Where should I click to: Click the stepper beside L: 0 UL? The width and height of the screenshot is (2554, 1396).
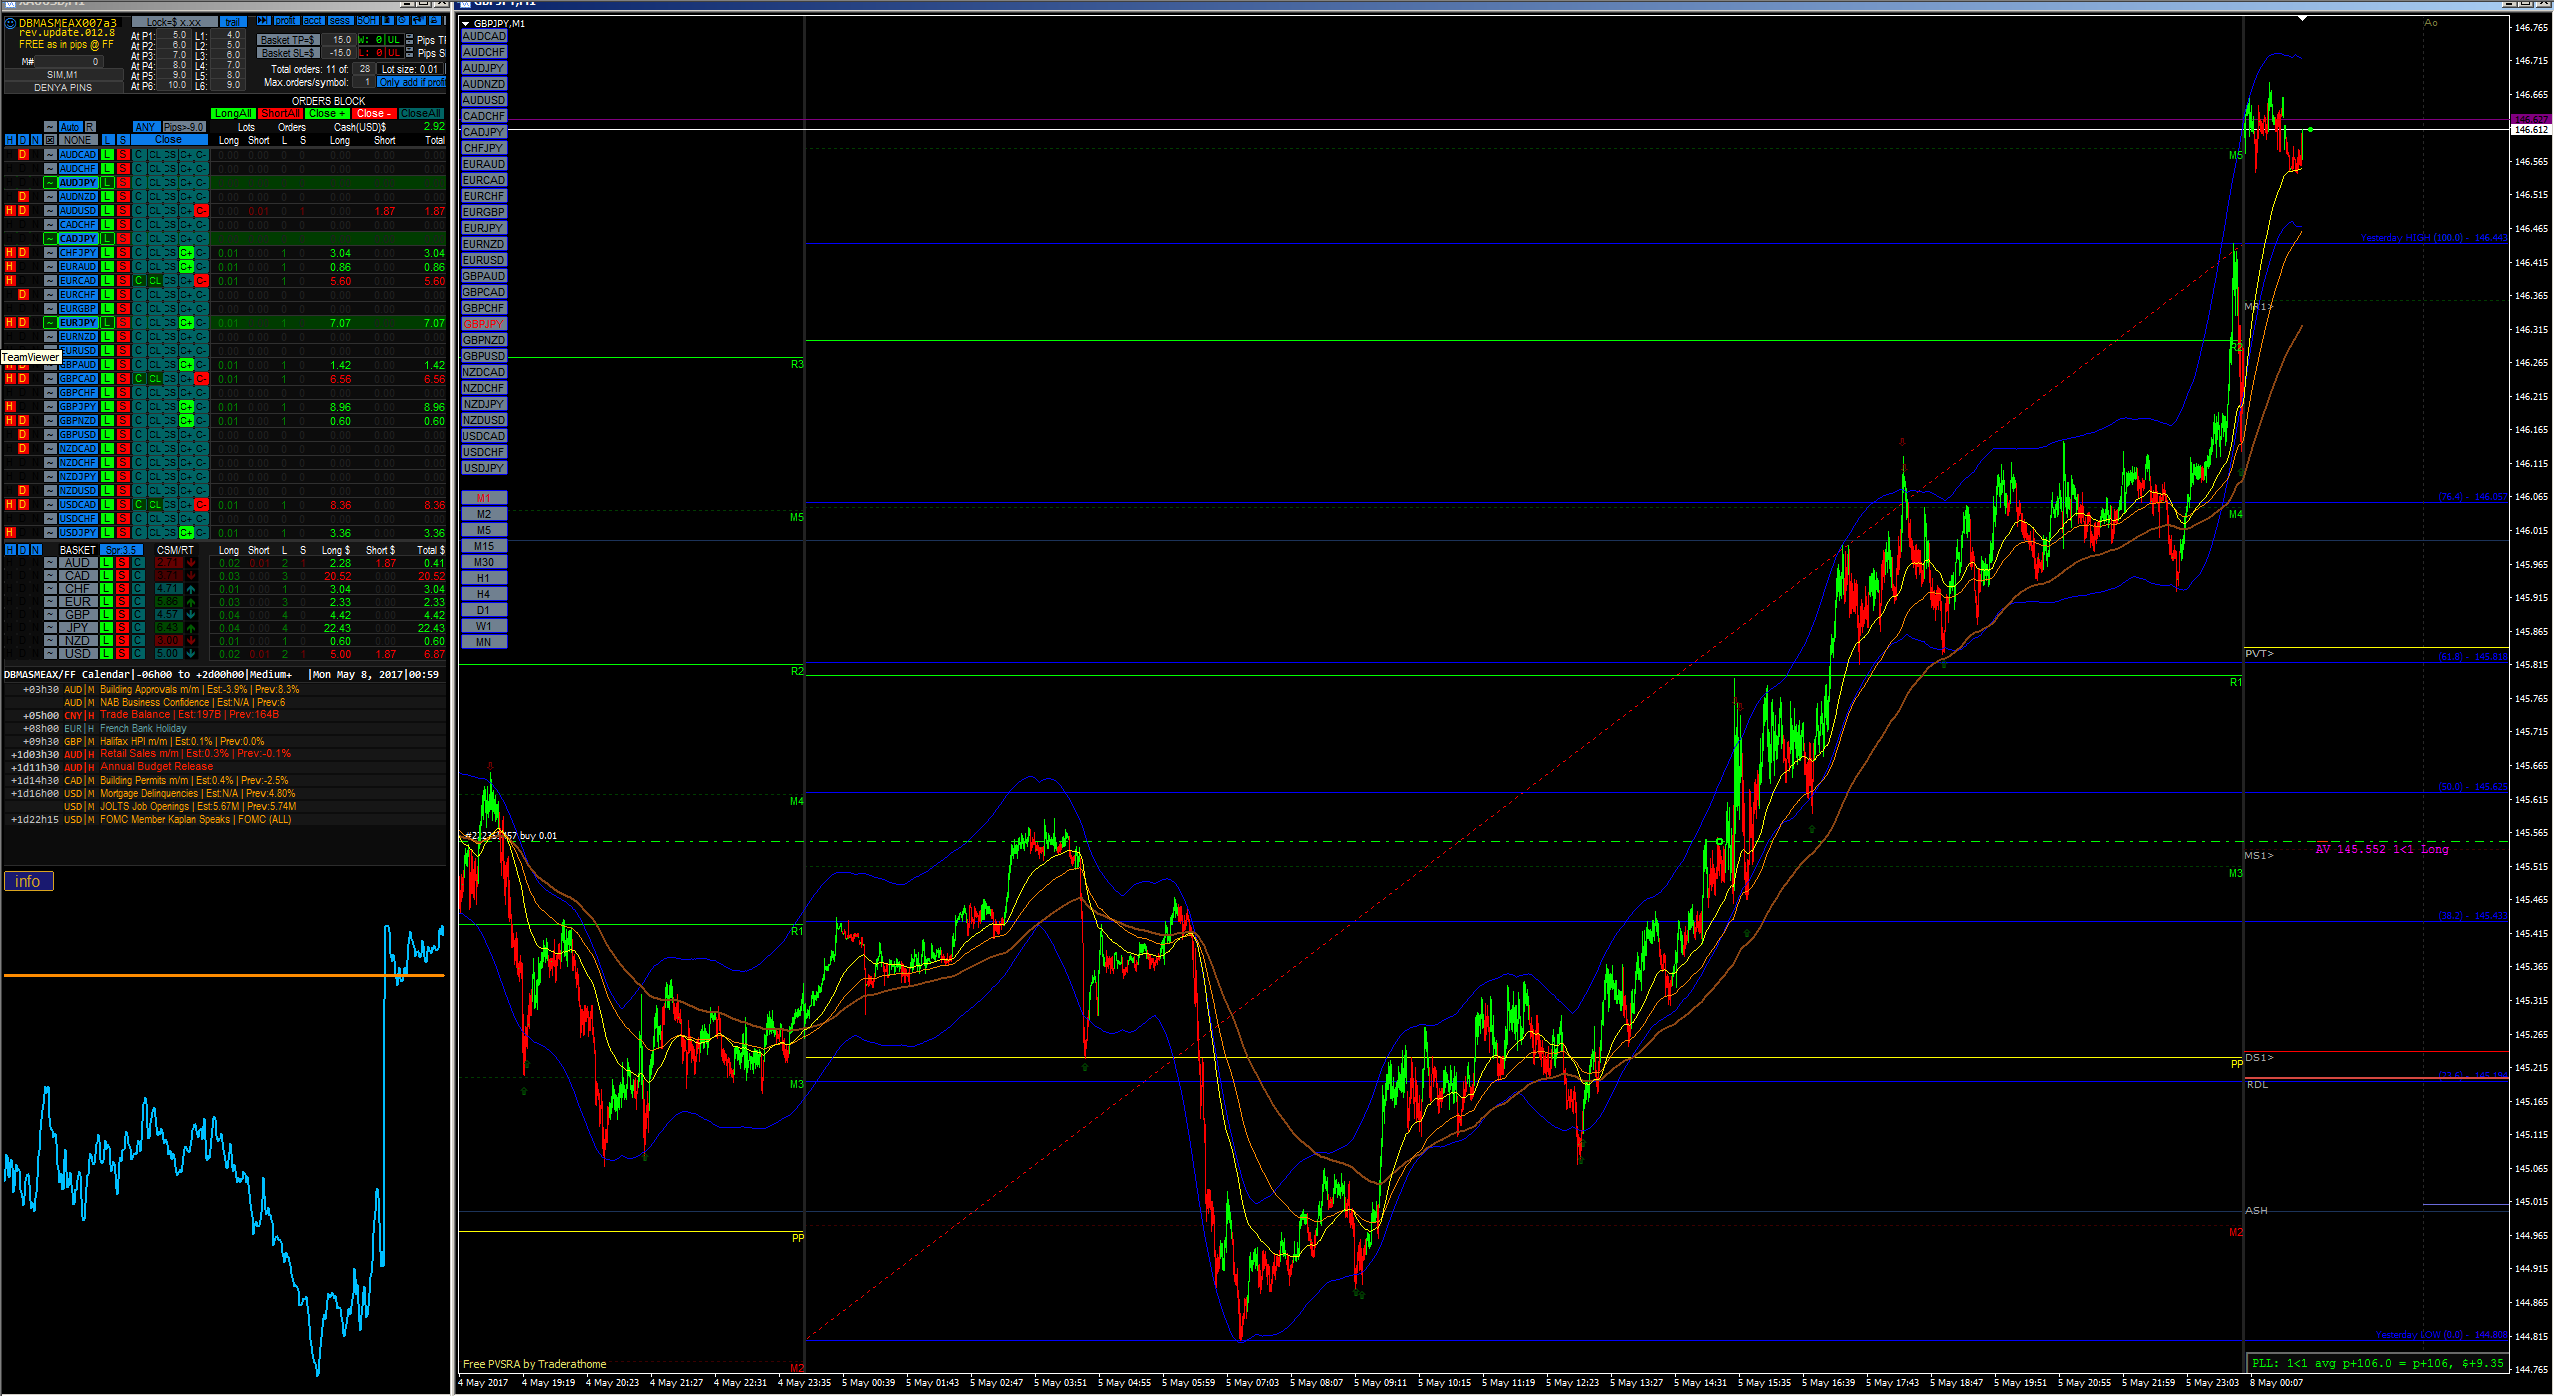tap(409, 52)
